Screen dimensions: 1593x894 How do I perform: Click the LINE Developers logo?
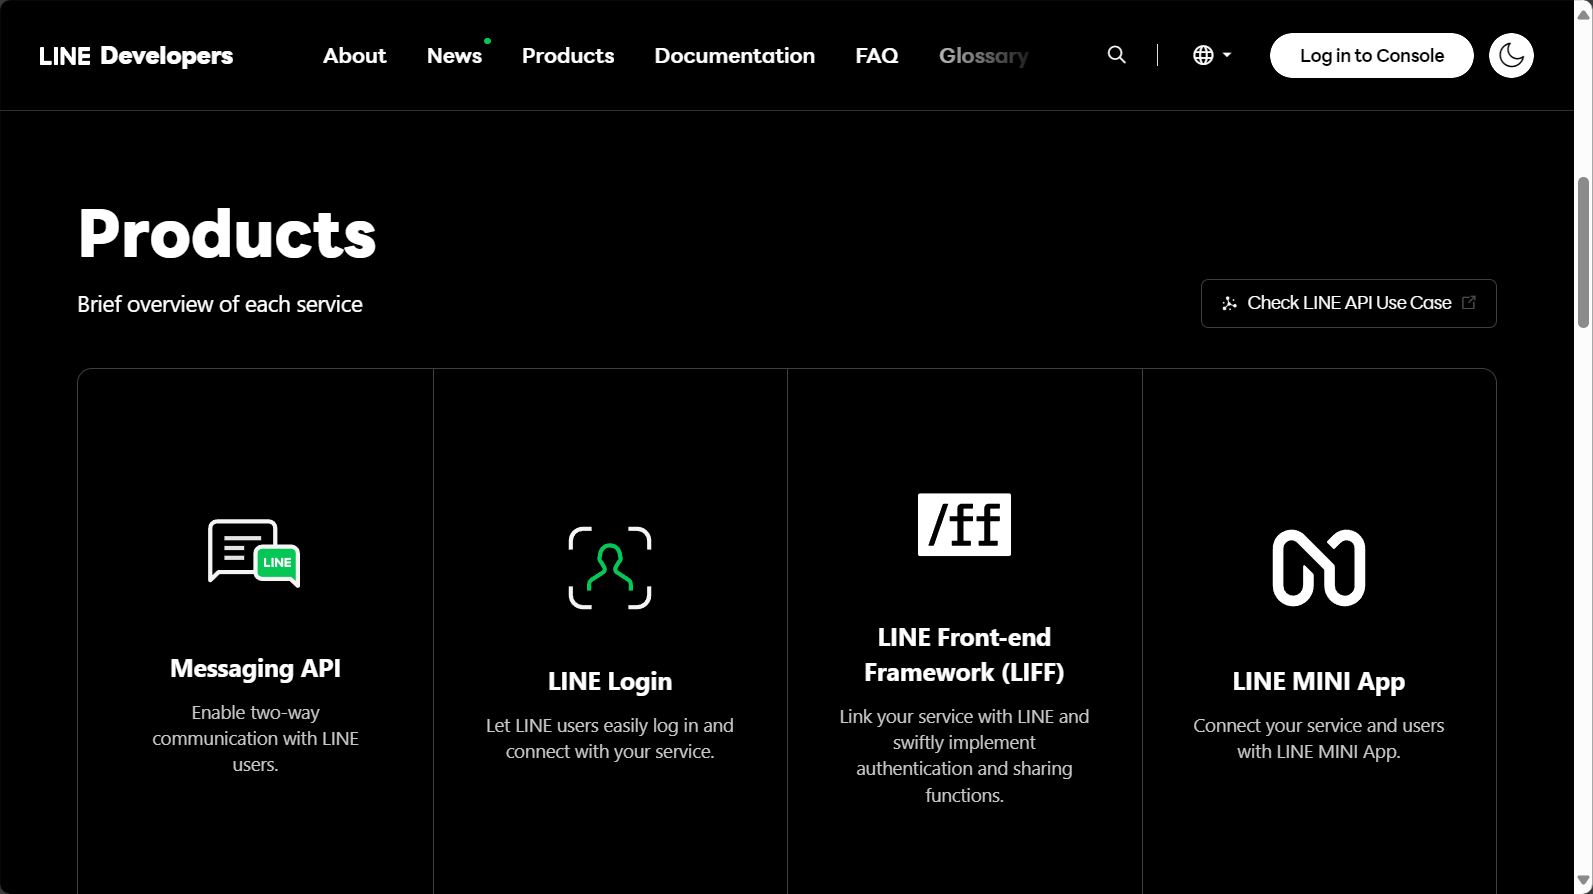[136, 56]
